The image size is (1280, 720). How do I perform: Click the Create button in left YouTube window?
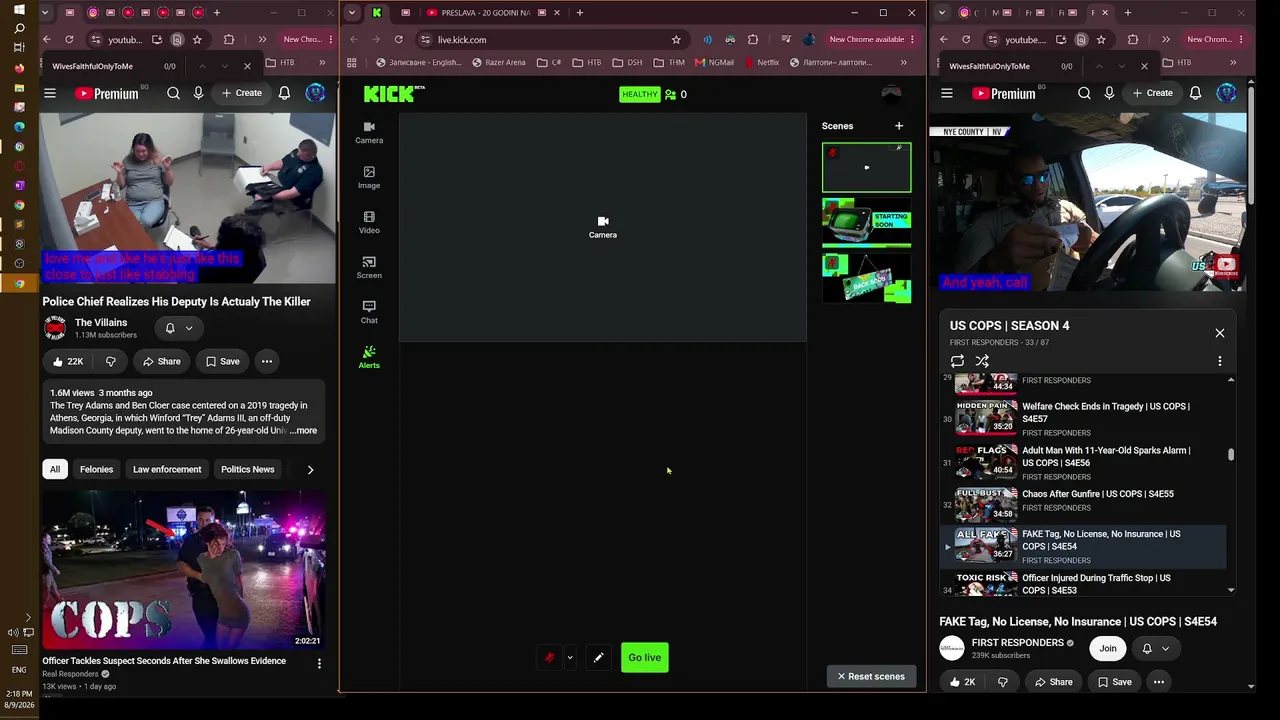click(241, 93)
